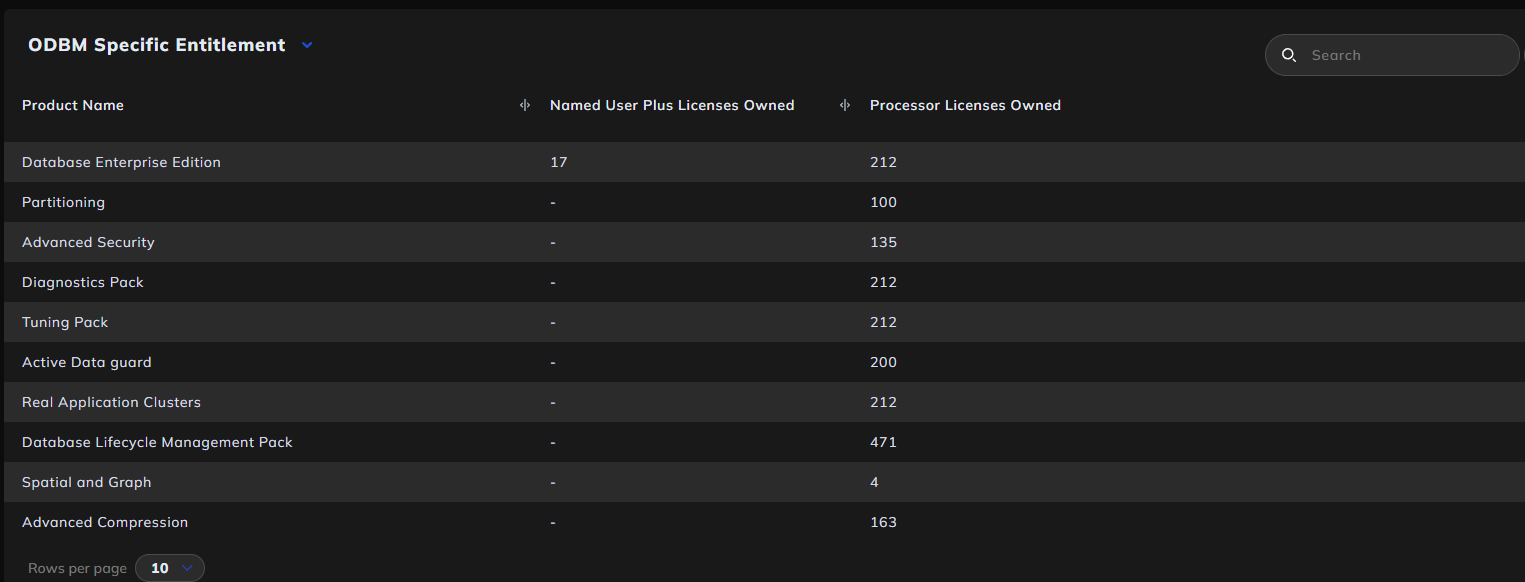Click resize handle before Processor Licenses Owned
Viewport: 1525px width, 582px height.
click(845, 105)
